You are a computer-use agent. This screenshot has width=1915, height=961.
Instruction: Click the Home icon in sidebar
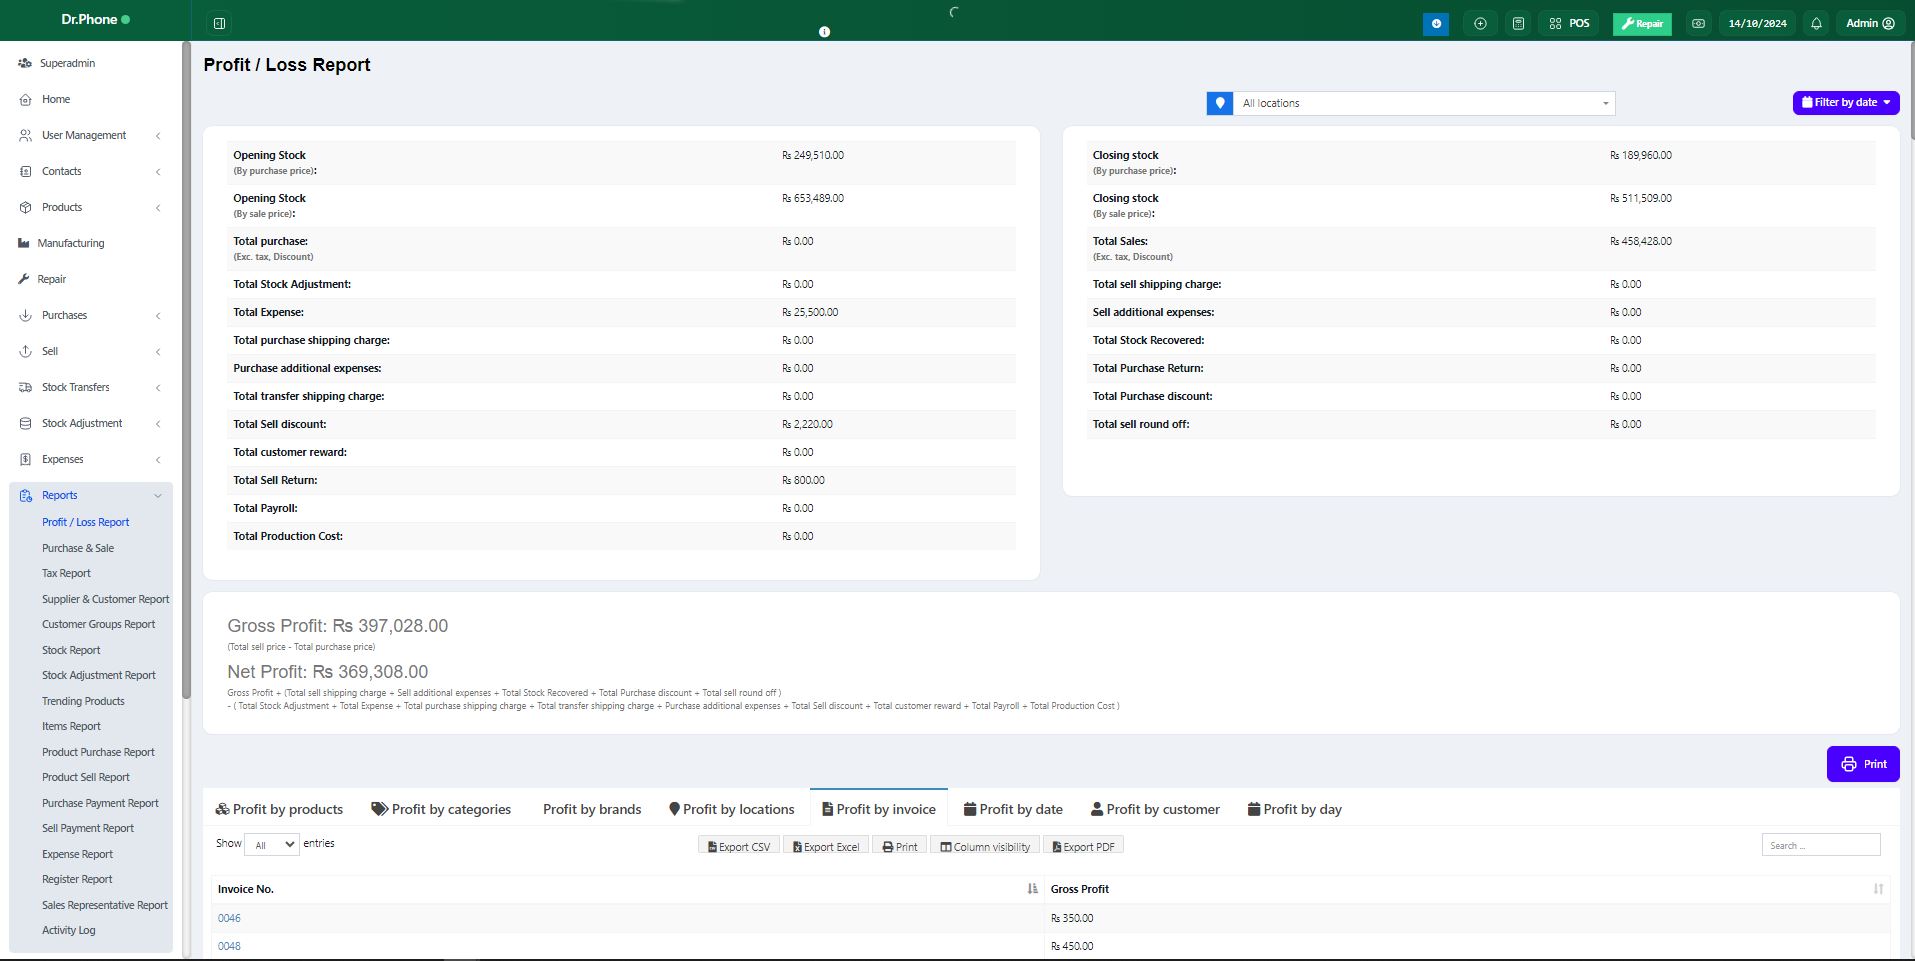[x=26, y=100]
